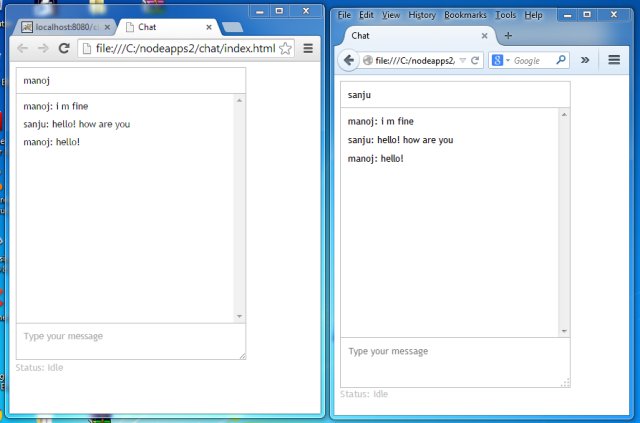
Task: Maximize the Firefox window
Action: pos(587,15)
